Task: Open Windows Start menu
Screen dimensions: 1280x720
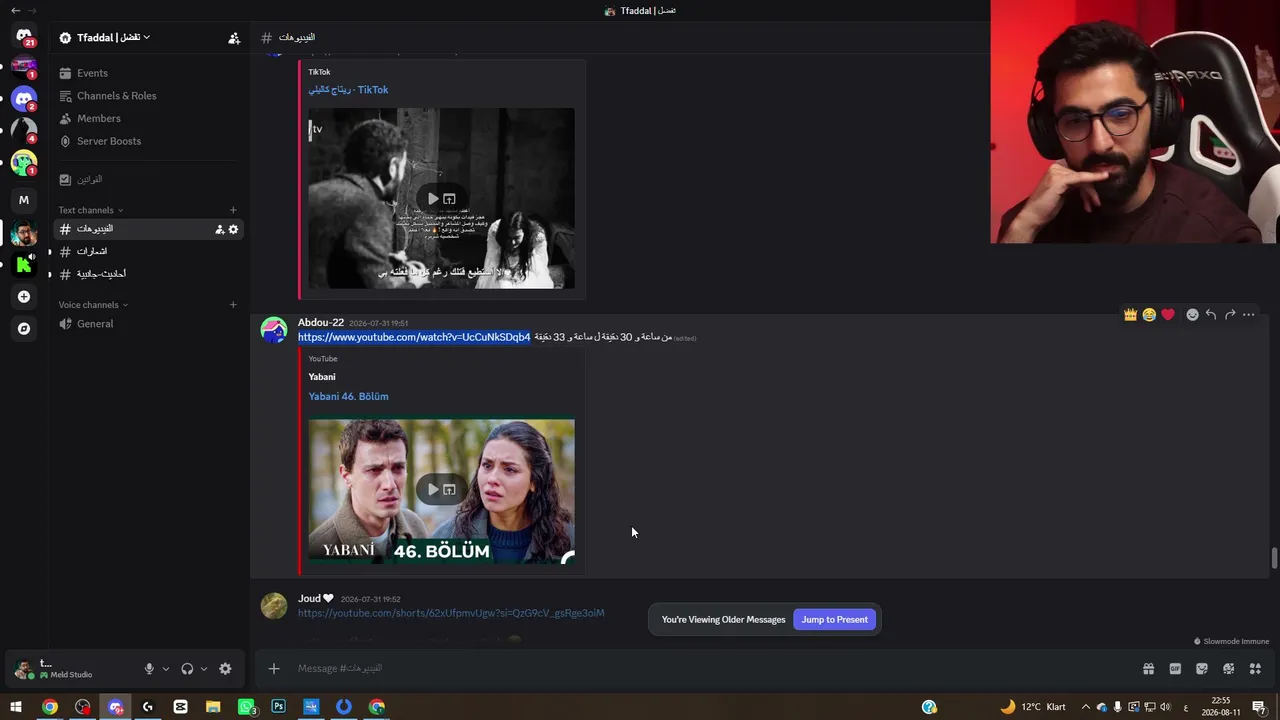Action: pyautogui.click(x=16, y=707)
